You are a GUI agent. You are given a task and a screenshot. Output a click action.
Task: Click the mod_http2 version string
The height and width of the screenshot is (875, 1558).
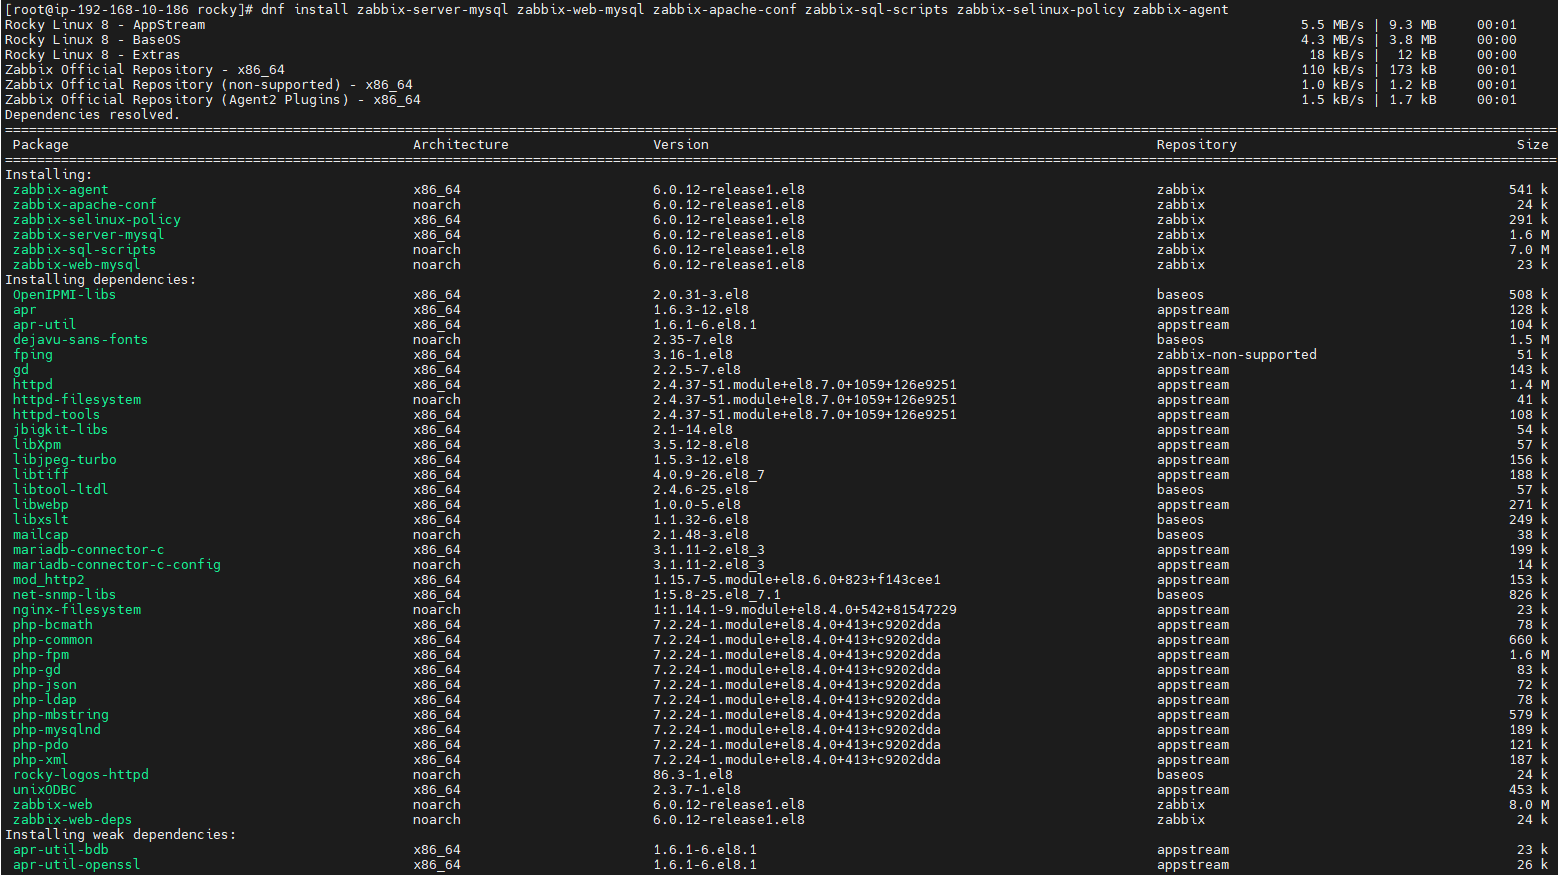796,579
